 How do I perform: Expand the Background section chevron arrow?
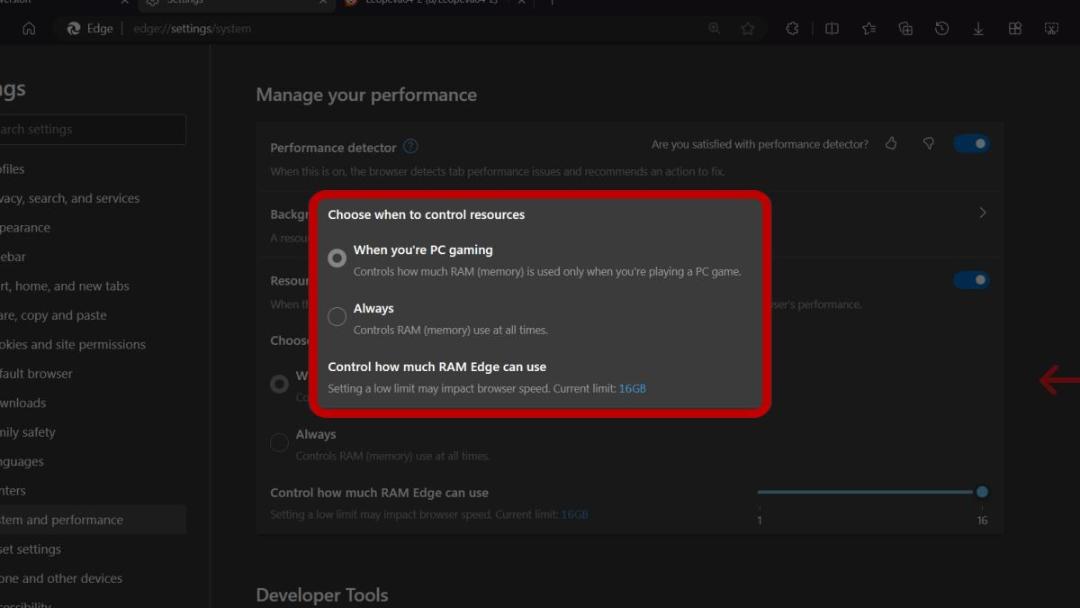(x=982, y=213)
